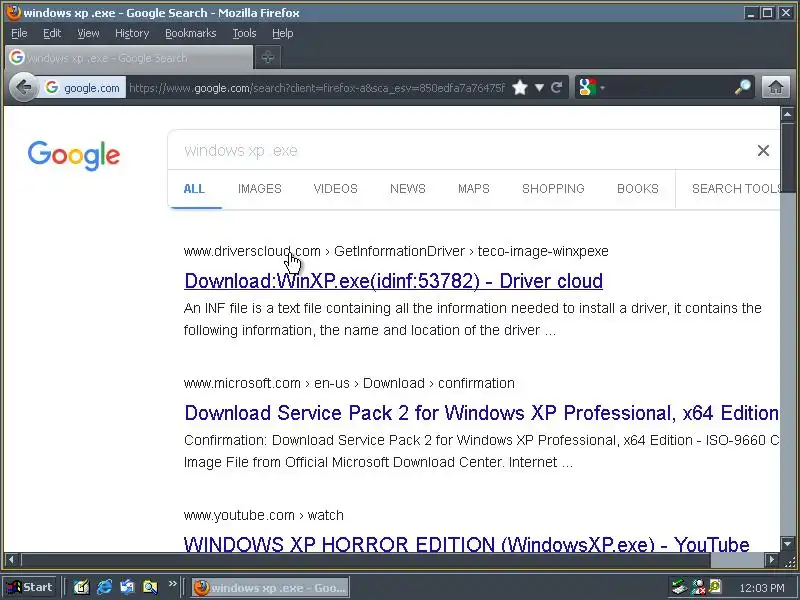Click the www.driverscloud.com breadcrumb text

(252, 251)
